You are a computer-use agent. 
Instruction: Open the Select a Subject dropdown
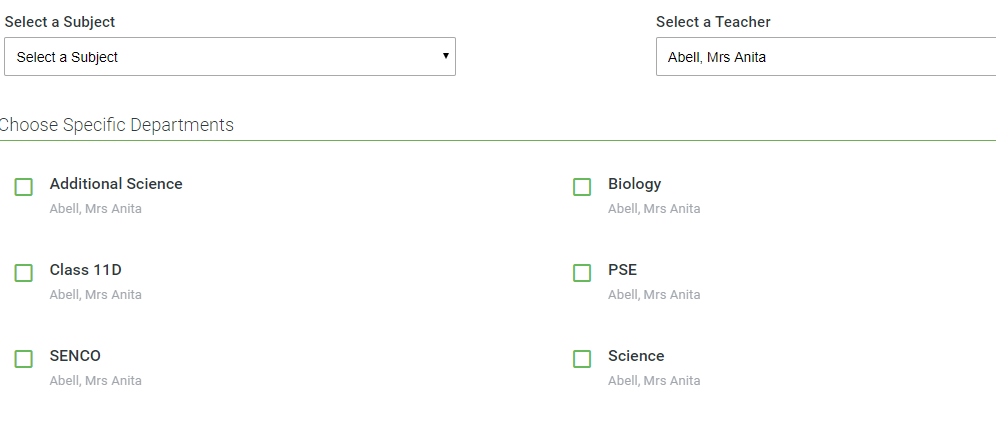229,57
